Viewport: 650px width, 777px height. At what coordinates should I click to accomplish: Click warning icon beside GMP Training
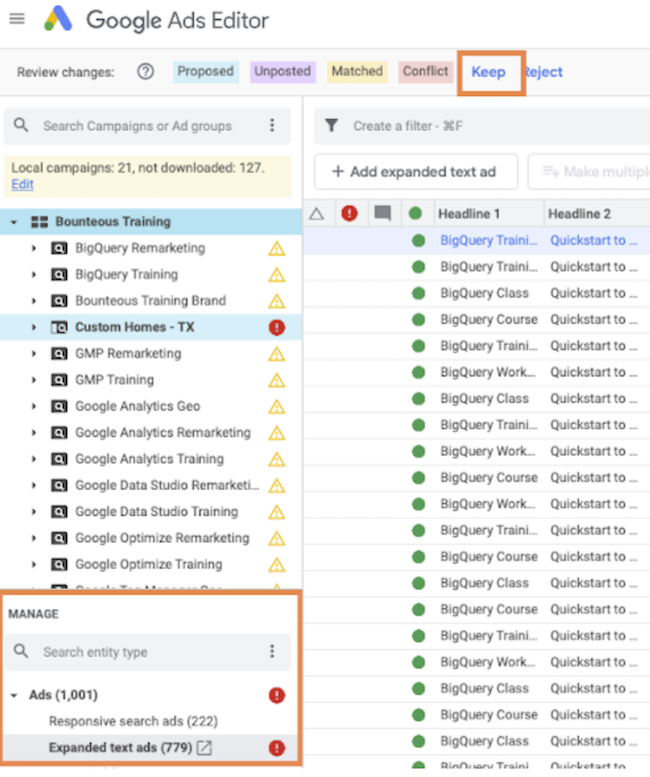pos(276,380)
